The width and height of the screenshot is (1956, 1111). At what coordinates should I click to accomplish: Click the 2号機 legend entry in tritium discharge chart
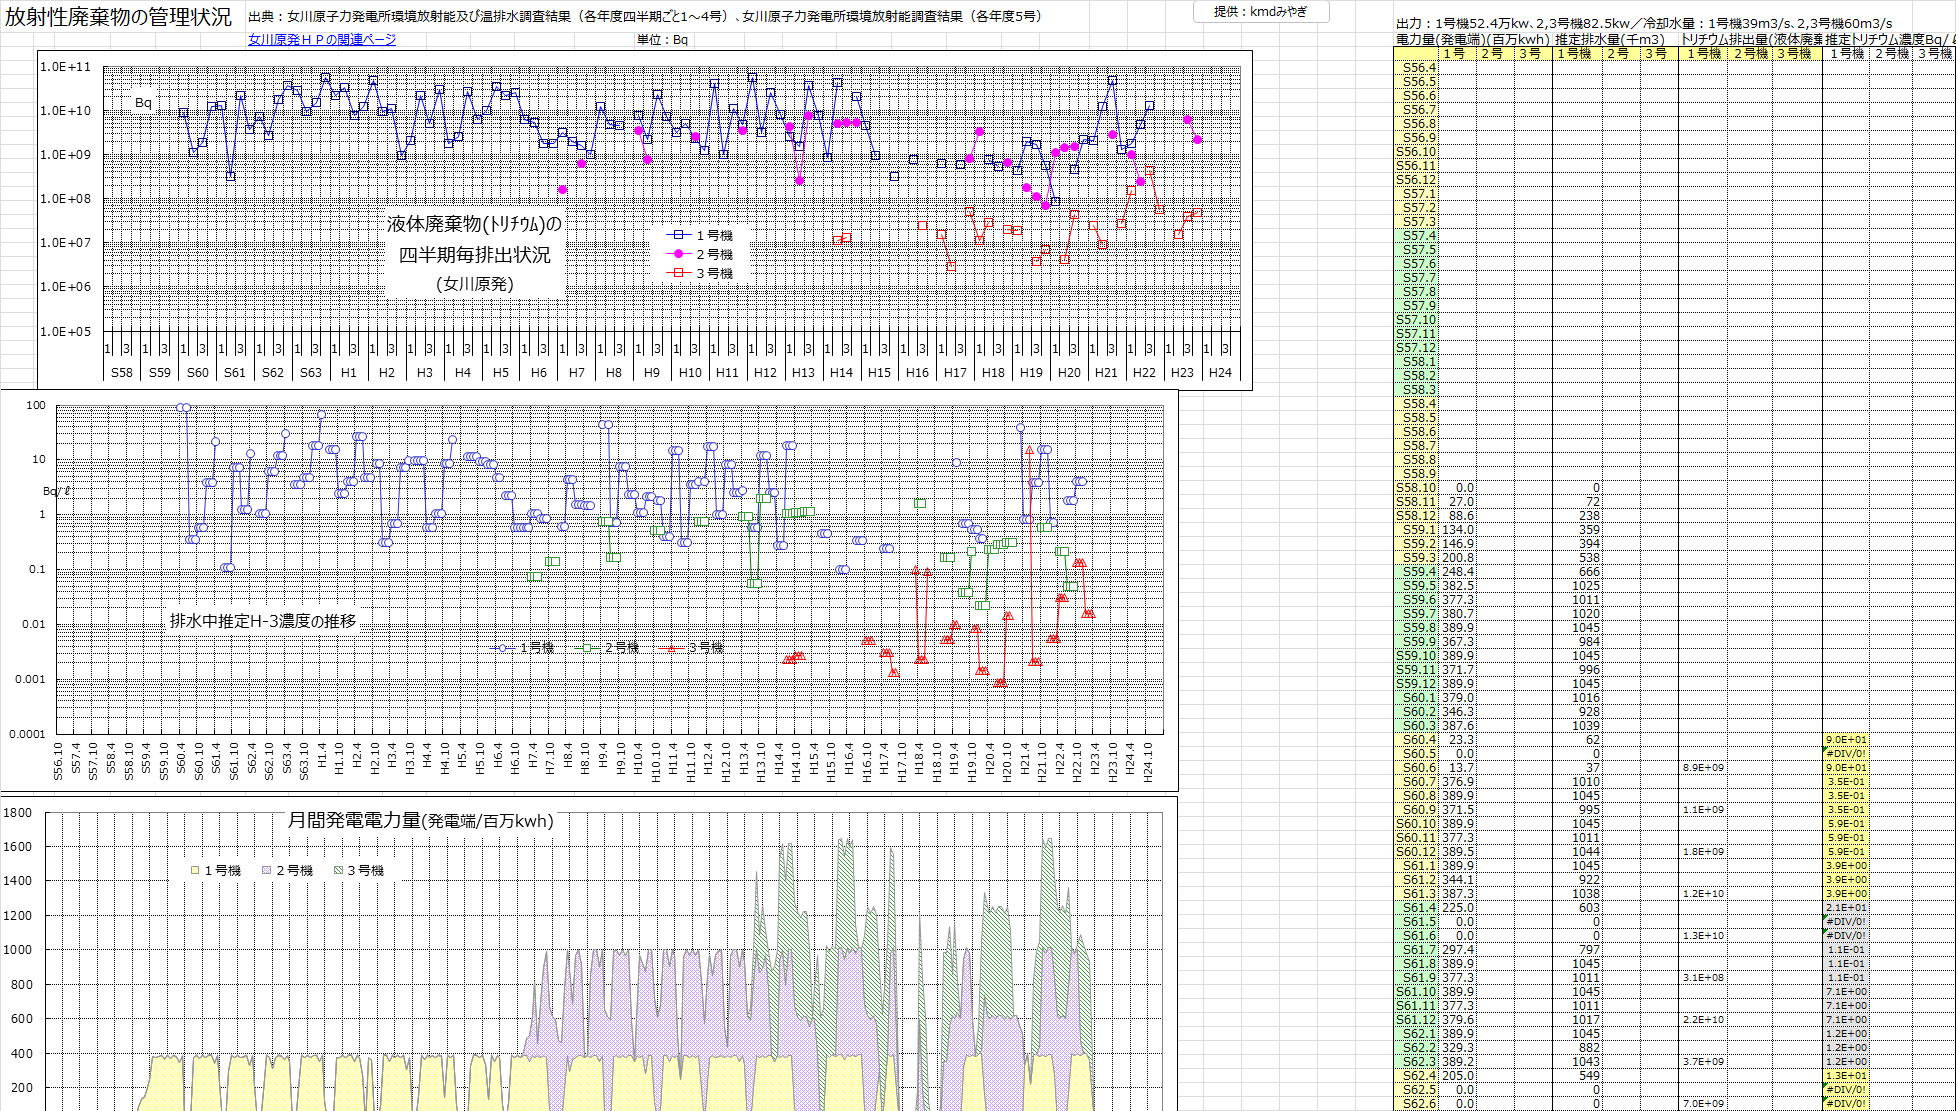[700, 254]
